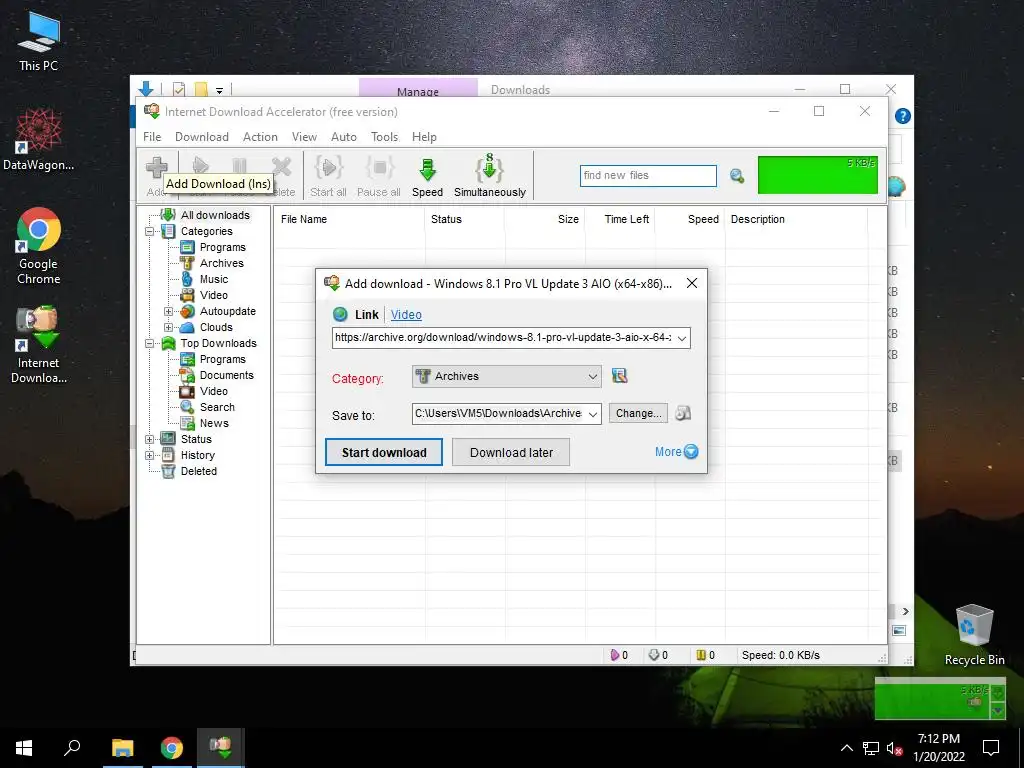Open the View menu
This screenshot has height=768, width=1024.
click(x=304, y=136)
